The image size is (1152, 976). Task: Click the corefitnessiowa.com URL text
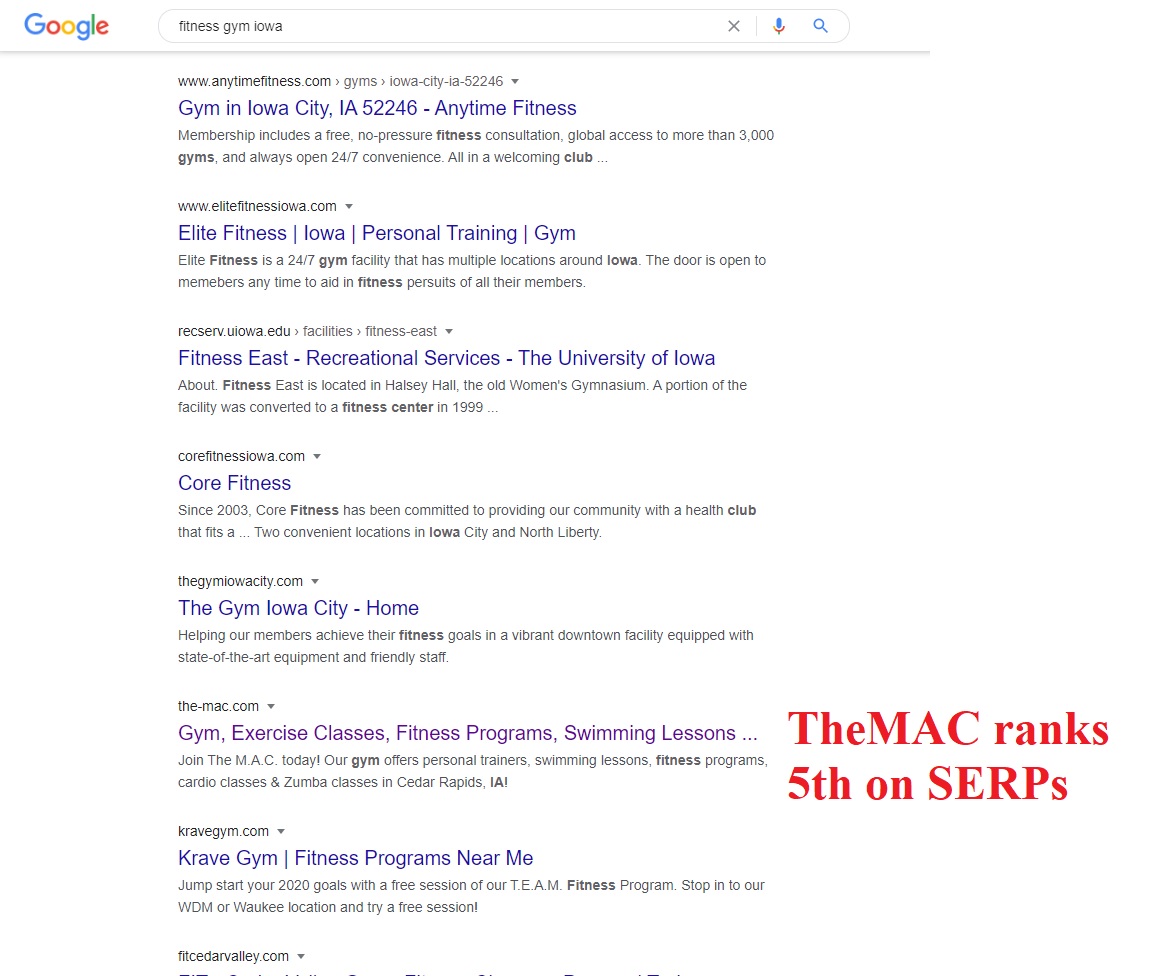241,456
